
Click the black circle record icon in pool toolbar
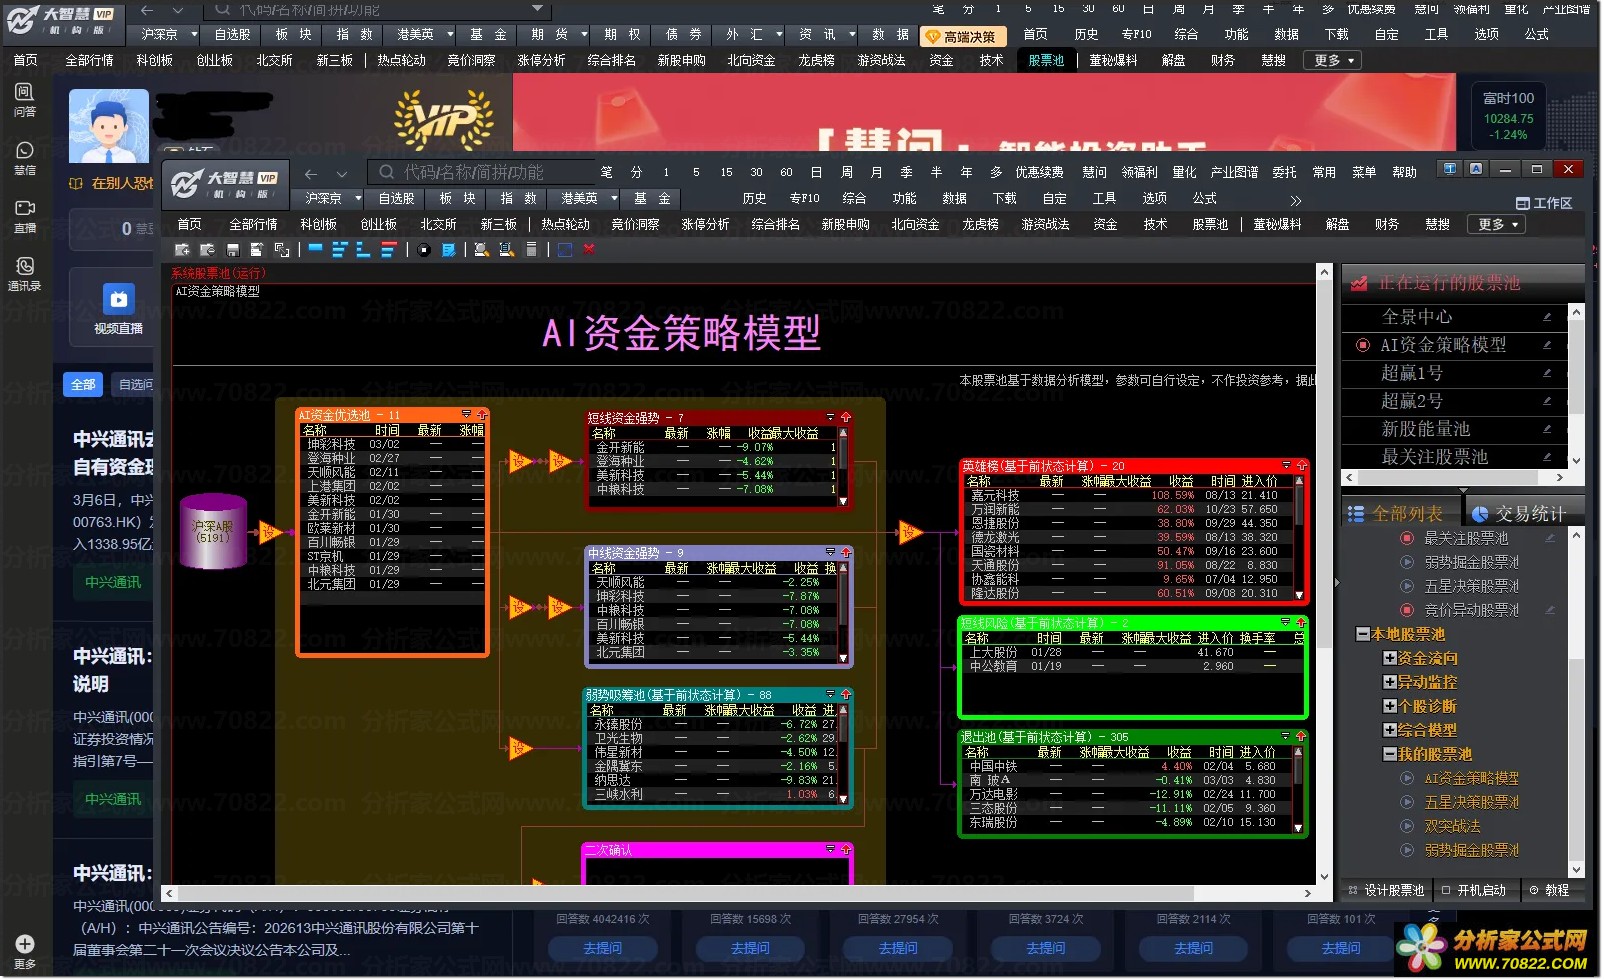[425, 249]
